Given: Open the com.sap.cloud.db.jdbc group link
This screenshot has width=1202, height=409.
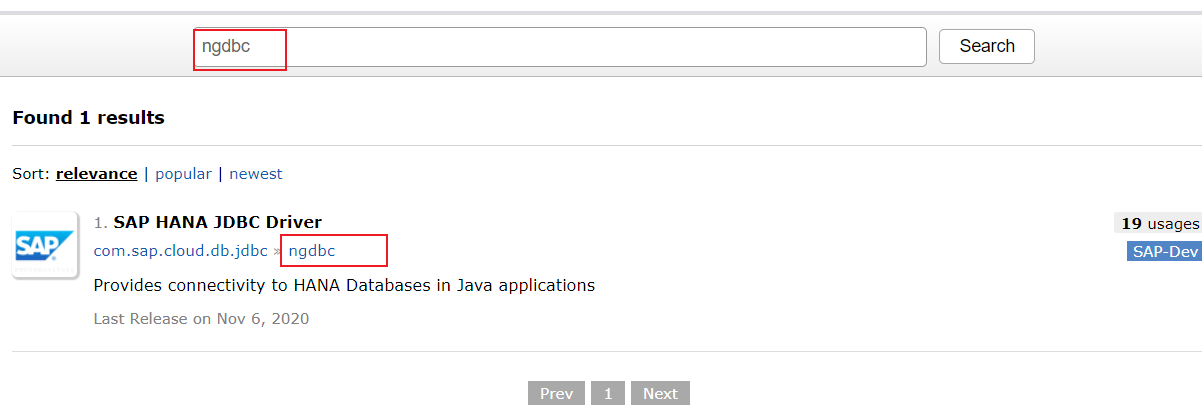Looking at the screenshot, I should [x=180, y=251].
